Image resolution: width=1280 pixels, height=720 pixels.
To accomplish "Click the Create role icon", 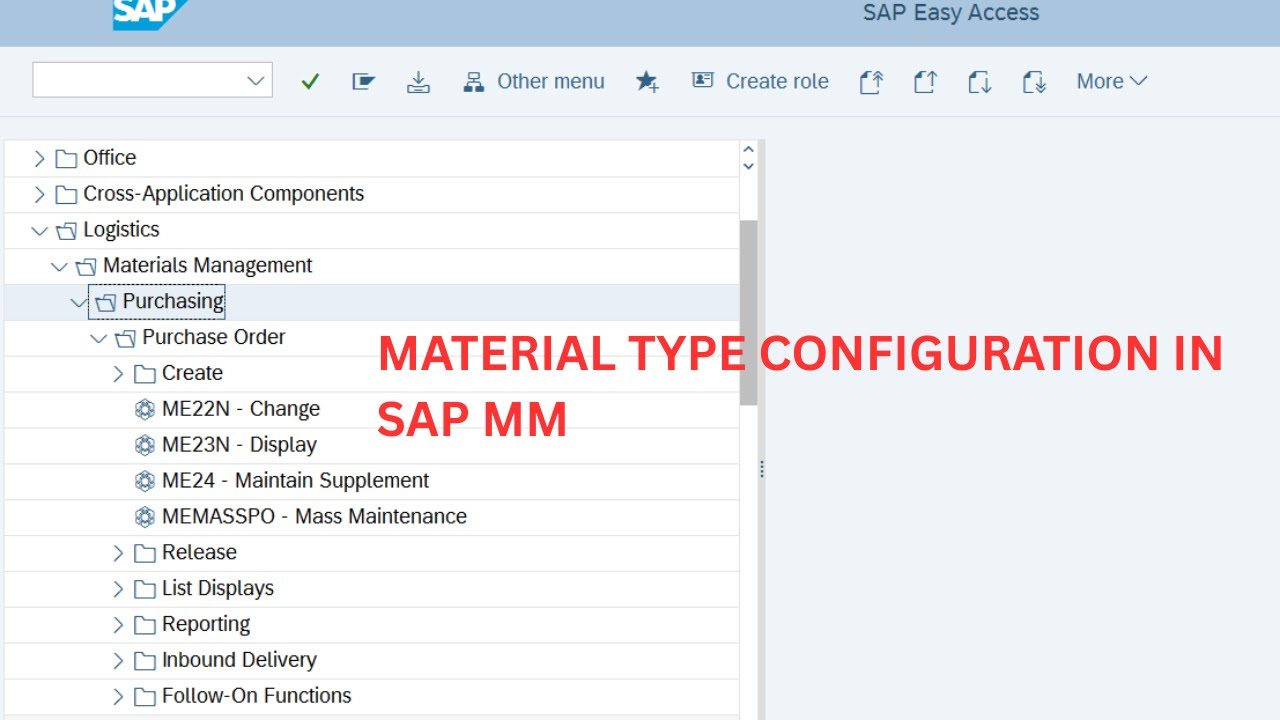I will pyautogui.click(x=703, y=81).
